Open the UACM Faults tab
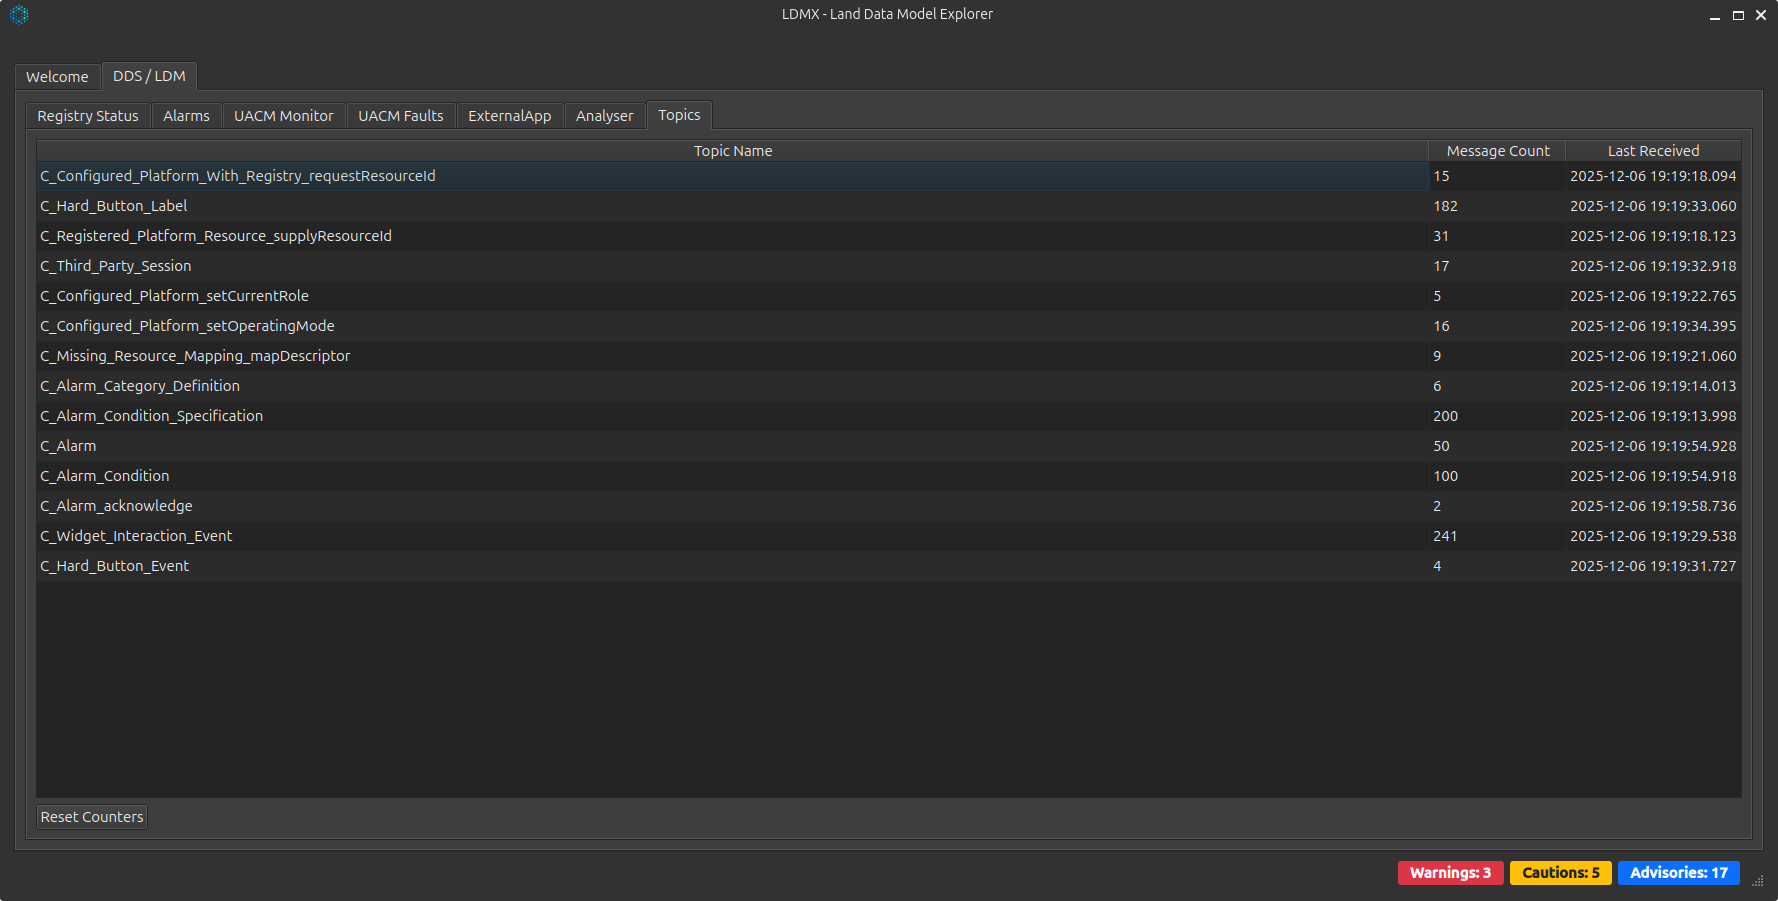This screenshot has width=1778, height=901. point(400,115)
